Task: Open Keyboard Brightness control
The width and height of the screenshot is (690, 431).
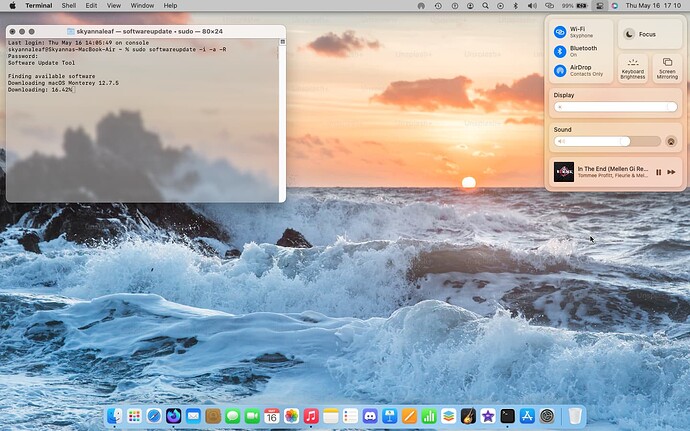Action: 632,68
